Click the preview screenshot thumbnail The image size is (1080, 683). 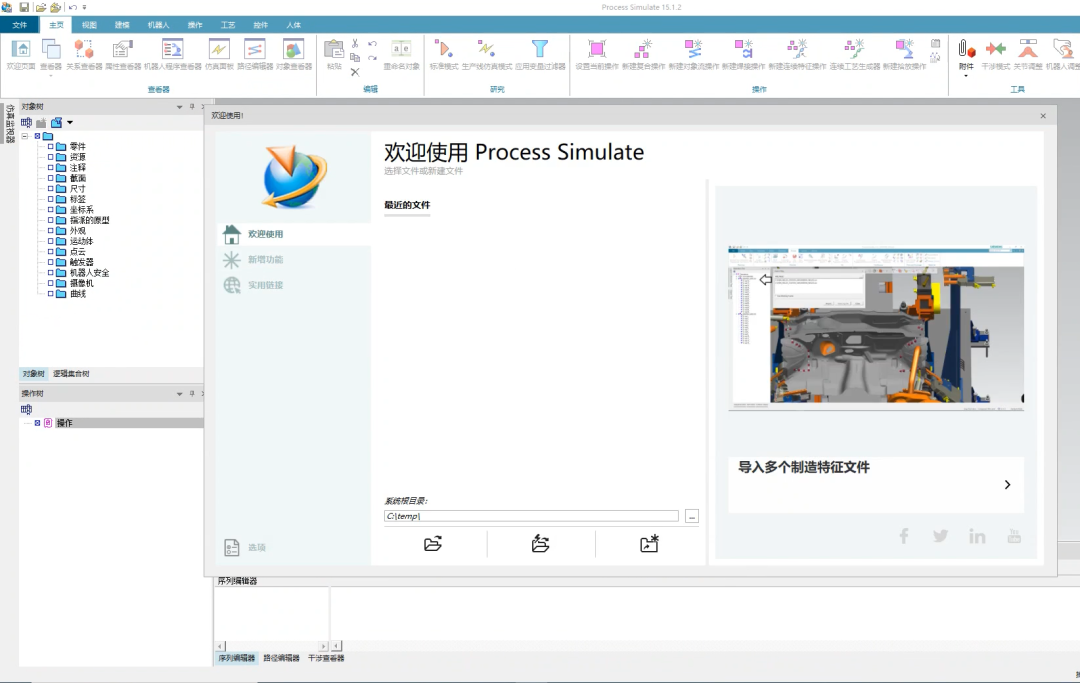point(876,328)
